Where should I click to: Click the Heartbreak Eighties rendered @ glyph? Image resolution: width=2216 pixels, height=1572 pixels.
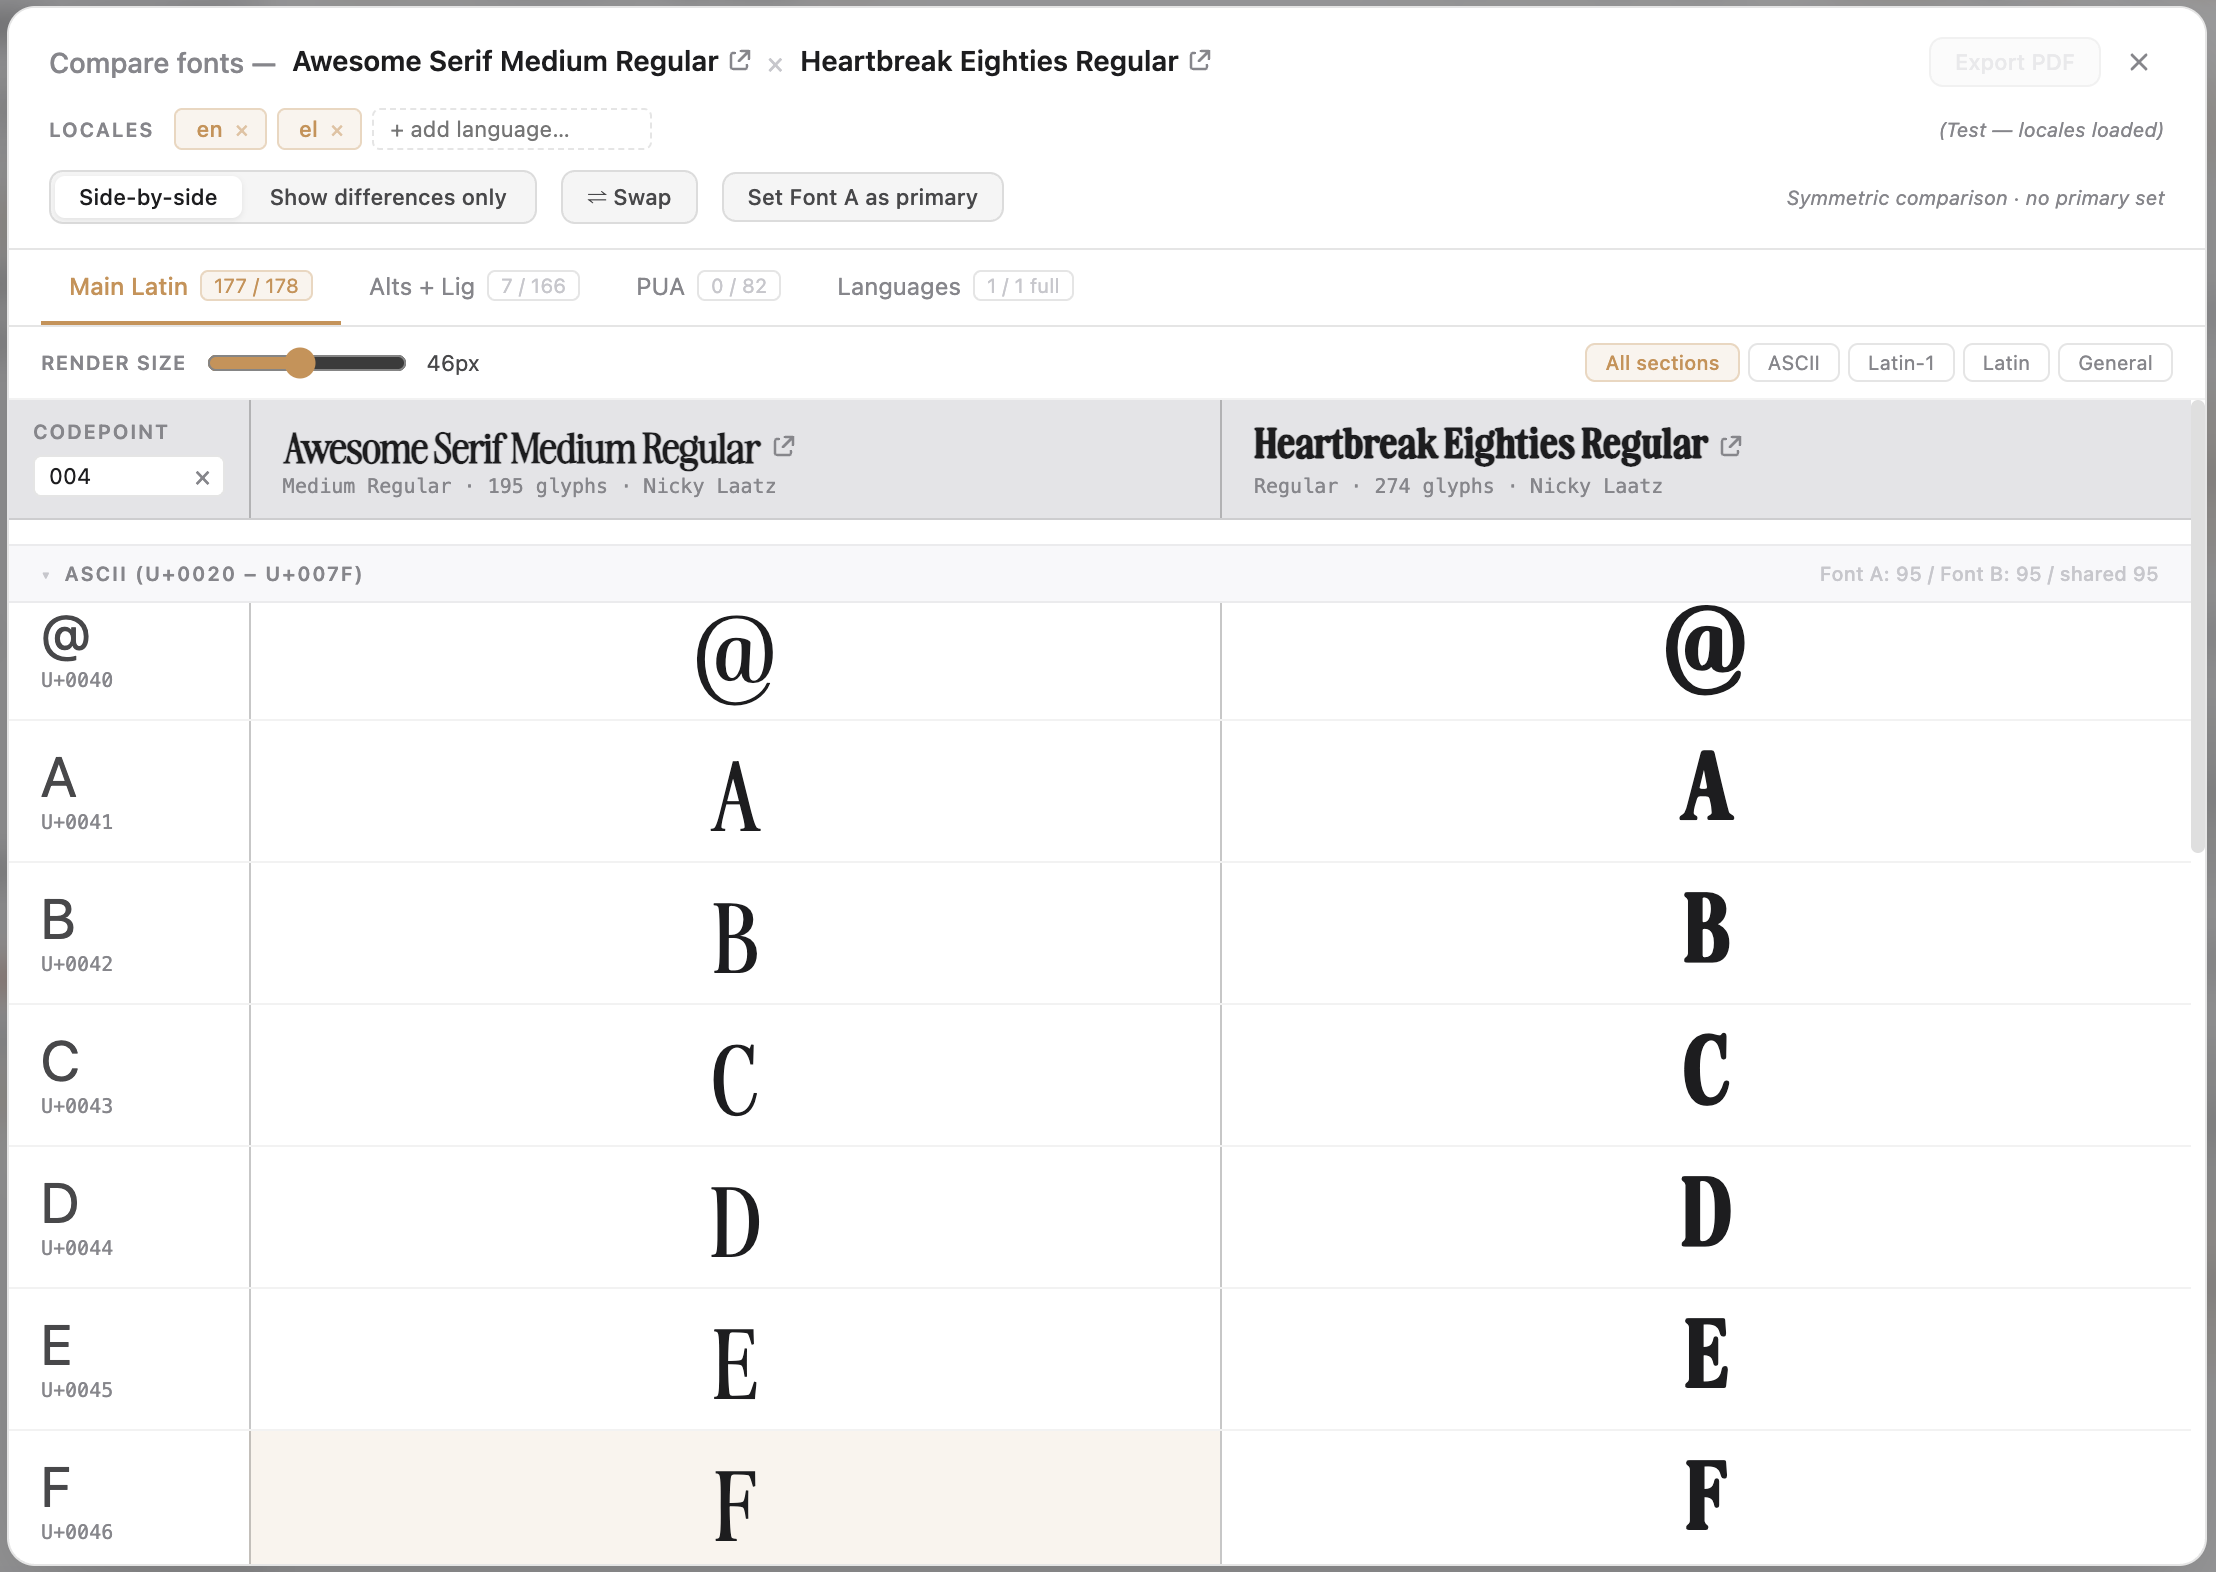pos(1706,650)
